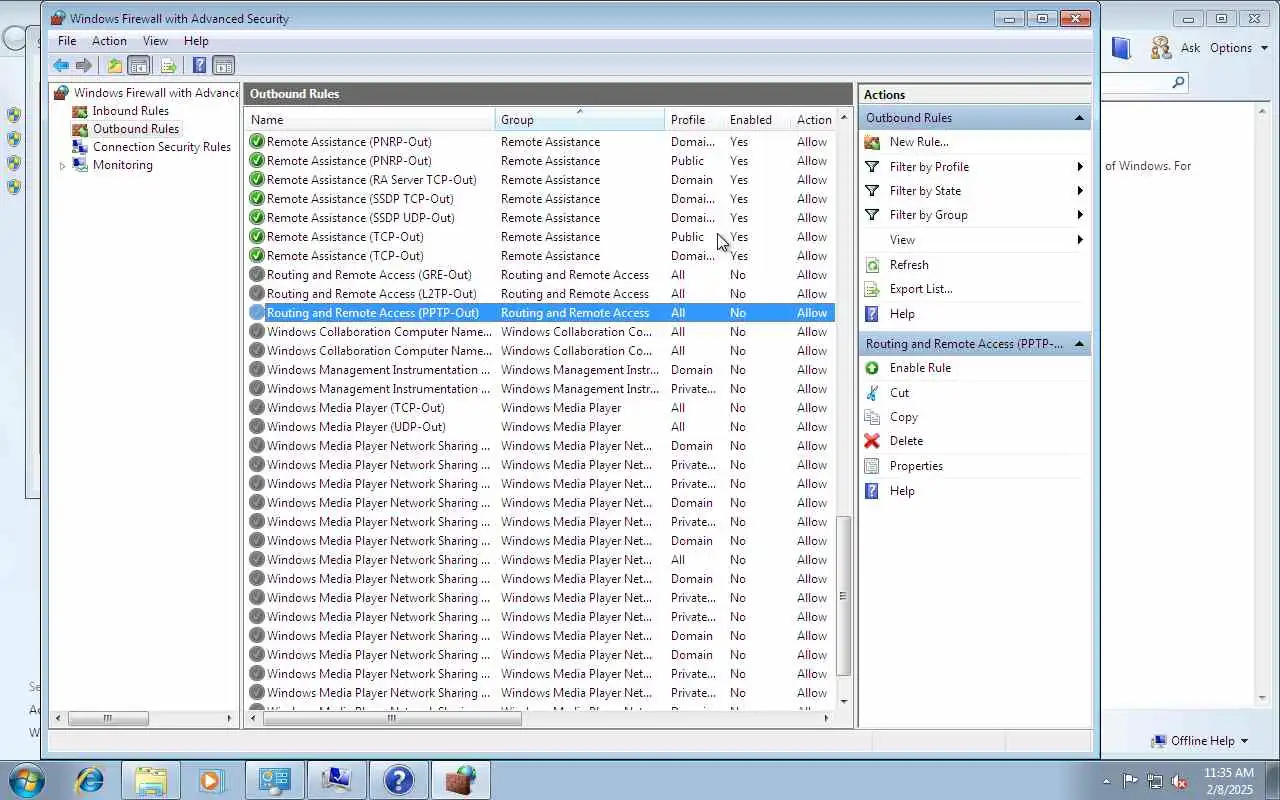This screenshot has width=1280, height=800.
Task: Toggle the Show/Hide Action Pane toolbar button
Action: (x=224, y=66)
